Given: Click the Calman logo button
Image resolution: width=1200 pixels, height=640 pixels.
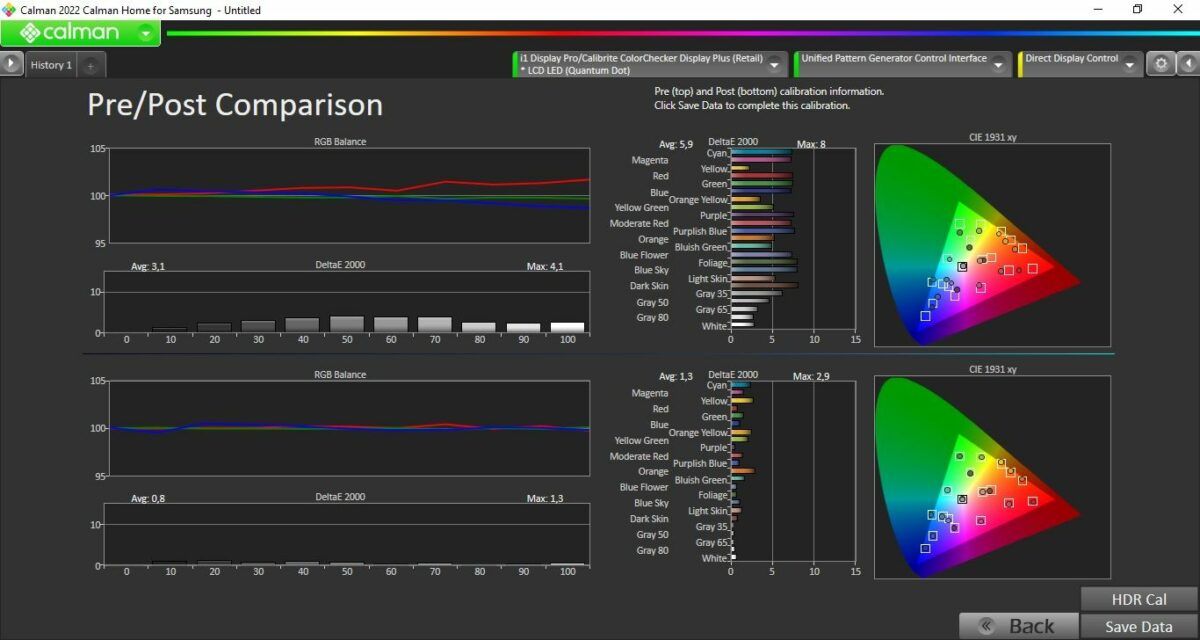Looking at the screenshot, I should click(x=70, y=33).
